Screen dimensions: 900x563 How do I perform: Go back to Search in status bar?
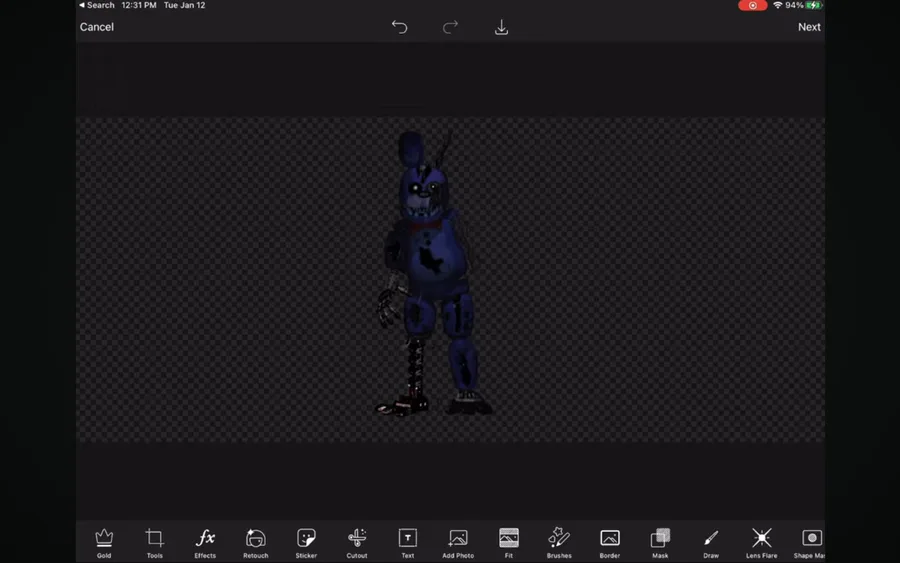point(97,5)
